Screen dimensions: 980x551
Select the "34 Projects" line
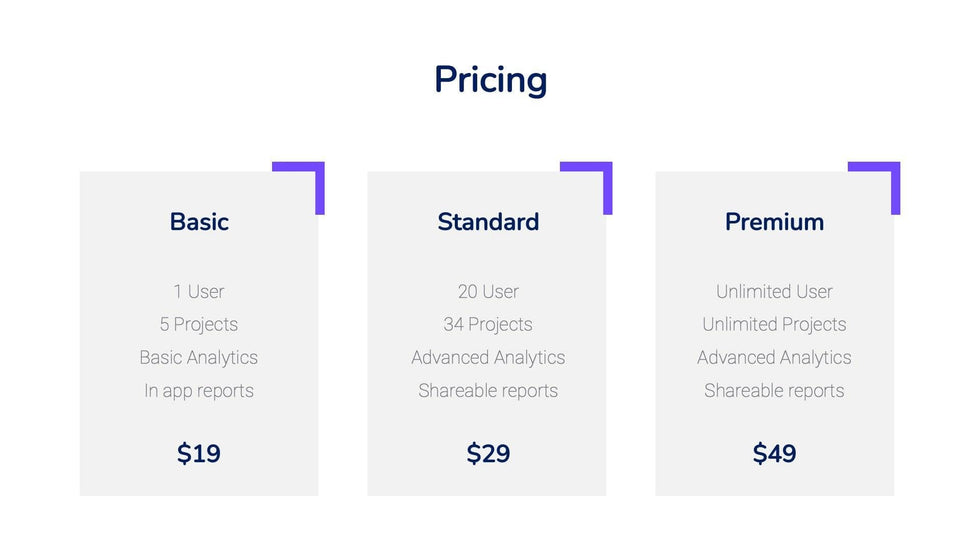pyautogui.click(x=488, y=325)
